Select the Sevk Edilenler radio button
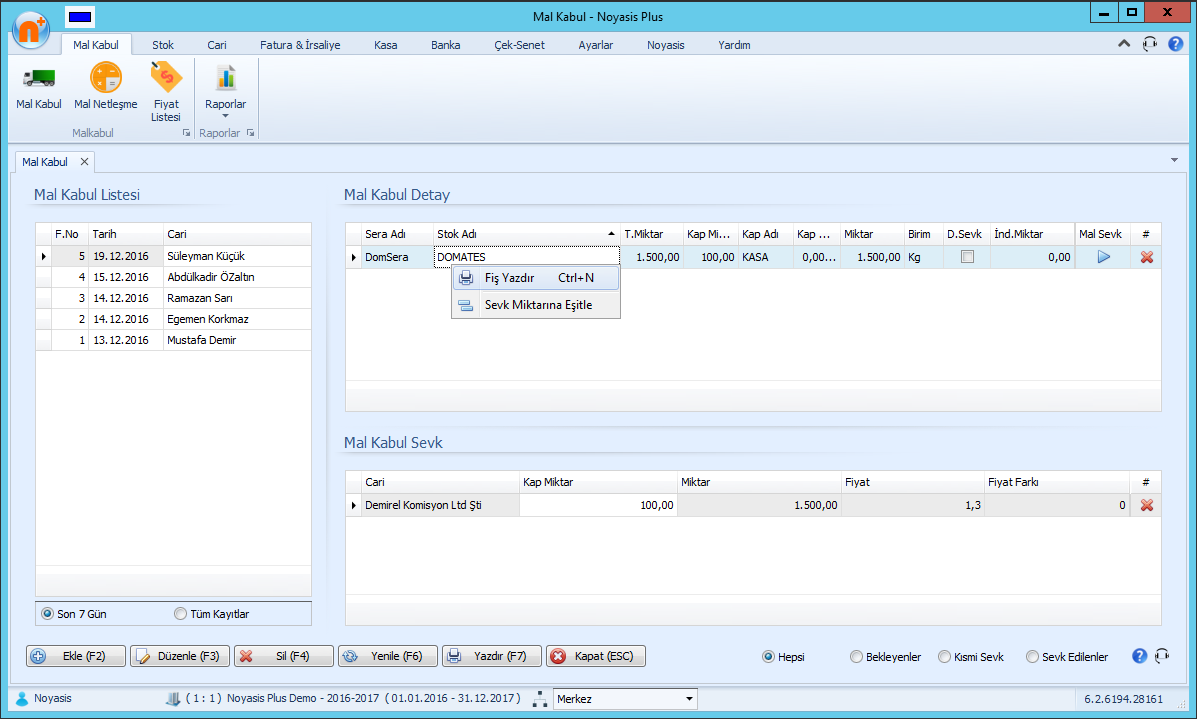The image size is (1197, 719). (1032, 657)
